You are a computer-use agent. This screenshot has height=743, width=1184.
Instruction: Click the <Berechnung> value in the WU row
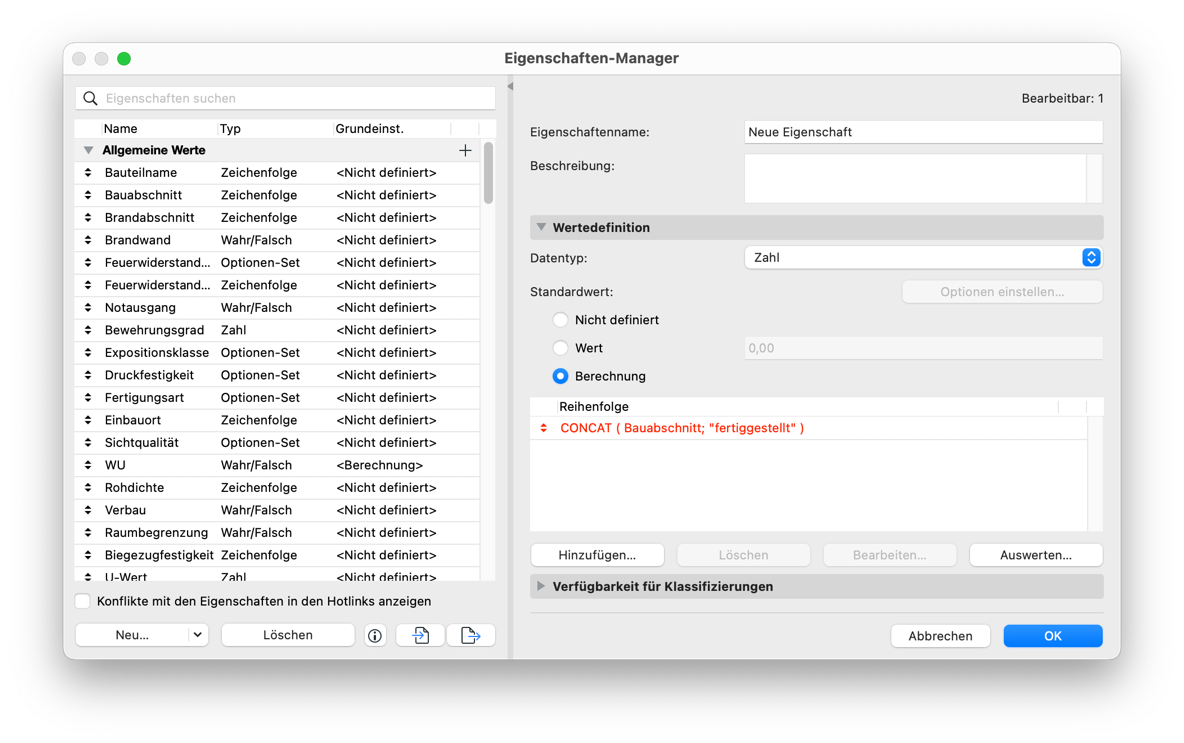[x=380, y=465]
